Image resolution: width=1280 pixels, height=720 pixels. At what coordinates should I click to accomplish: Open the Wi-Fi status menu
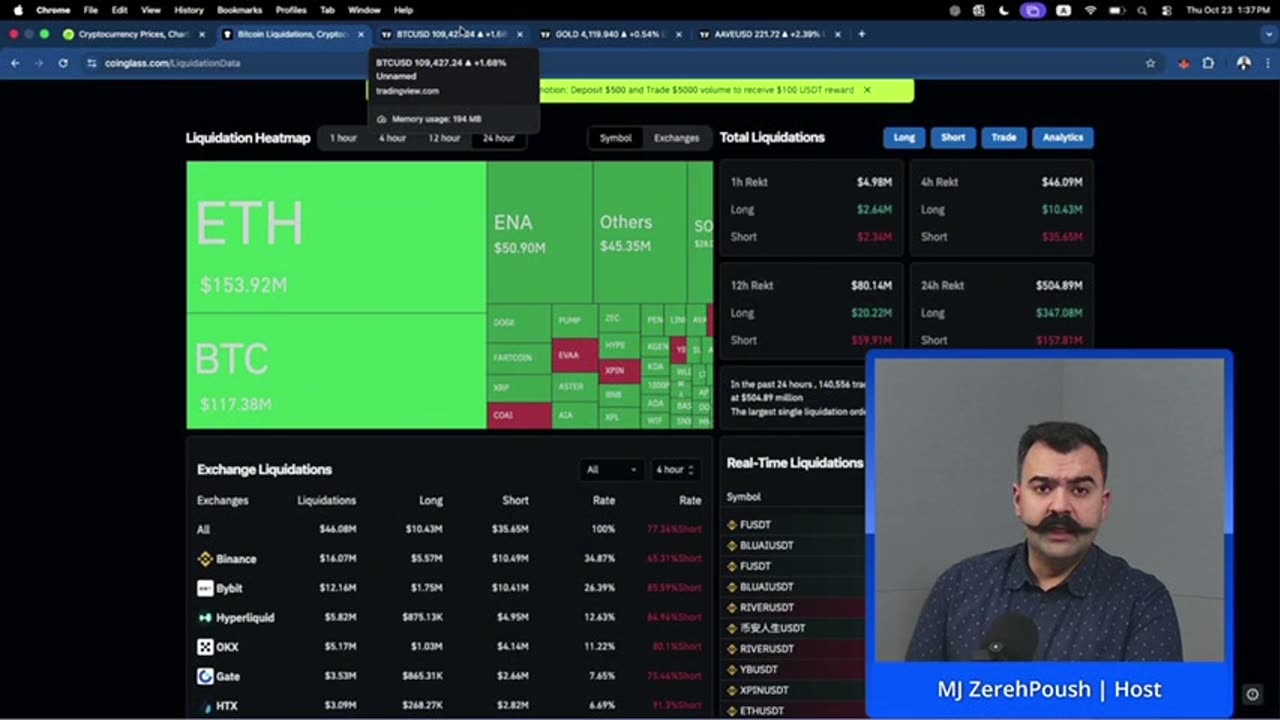click(1090, 10)
